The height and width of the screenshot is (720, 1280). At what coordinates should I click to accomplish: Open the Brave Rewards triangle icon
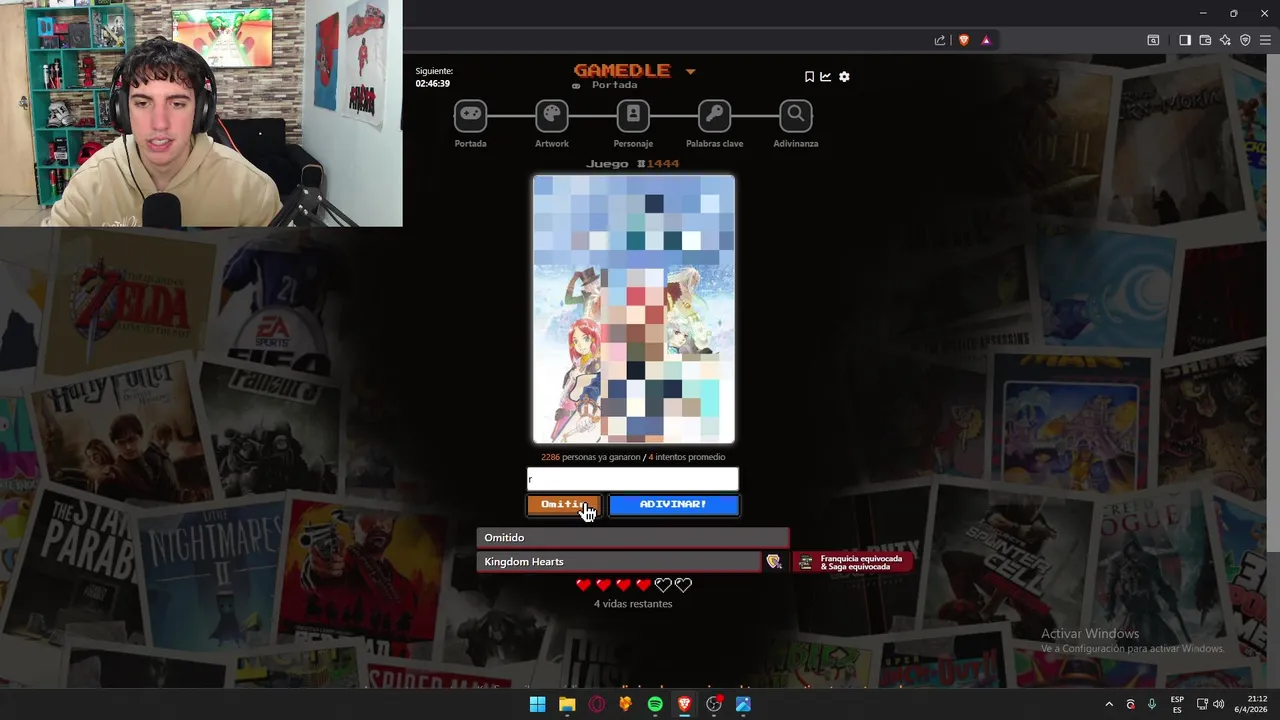(x=986, y=40)
